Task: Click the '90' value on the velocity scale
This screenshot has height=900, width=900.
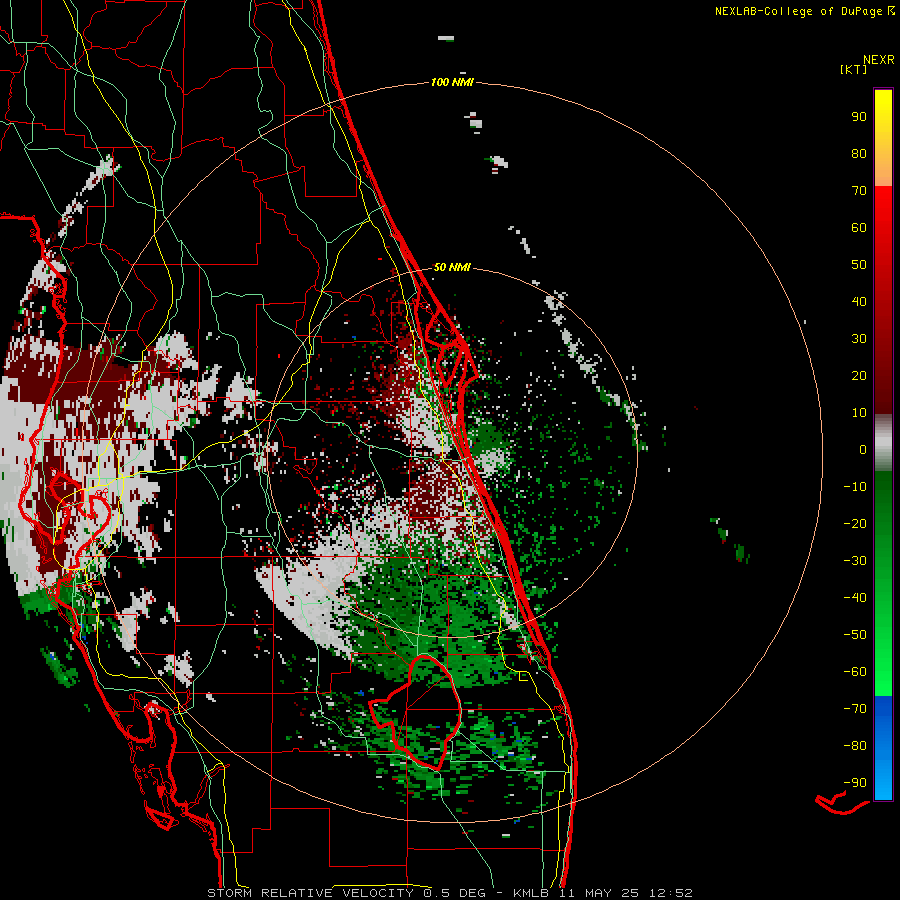Action: [x=859, y=117]
